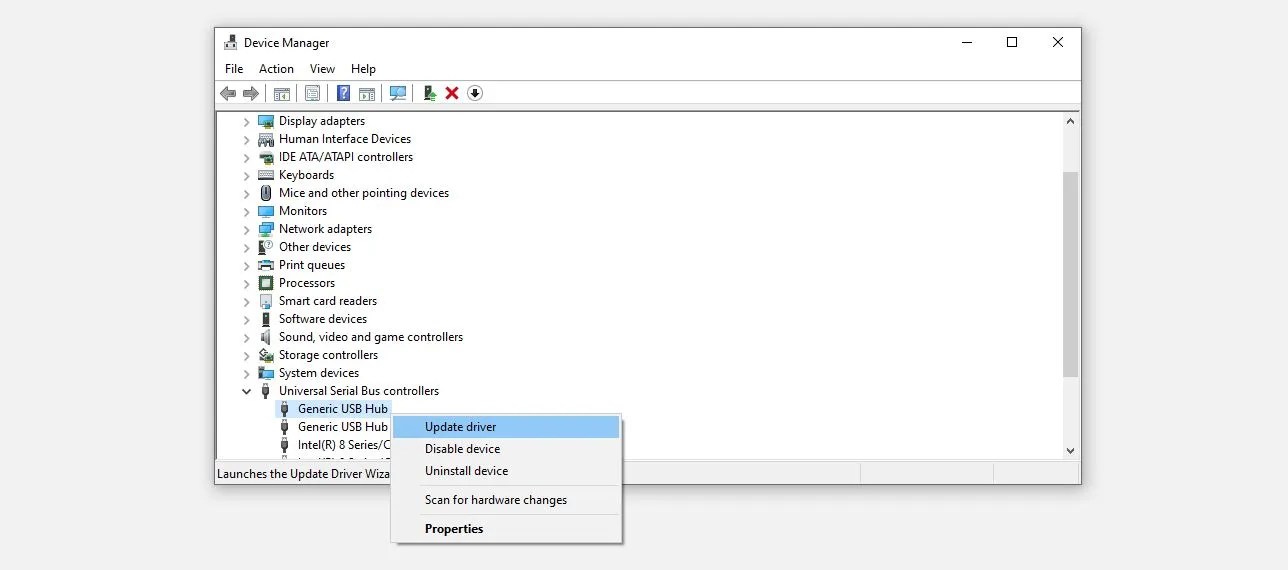Expand the Software devices node
This screenshot has width=1288, height=570.
(247, 319)
